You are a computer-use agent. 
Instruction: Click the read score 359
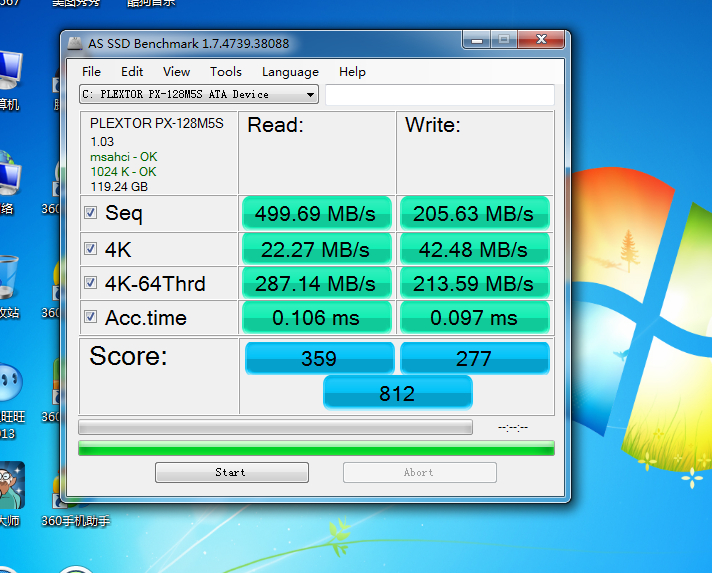[x=319, y=358]
